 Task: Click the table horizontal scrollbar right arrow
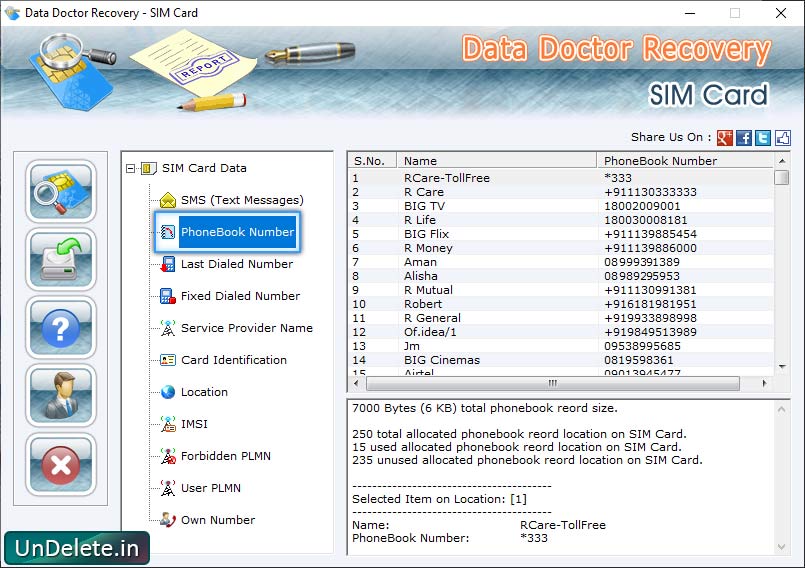[764, 383]
